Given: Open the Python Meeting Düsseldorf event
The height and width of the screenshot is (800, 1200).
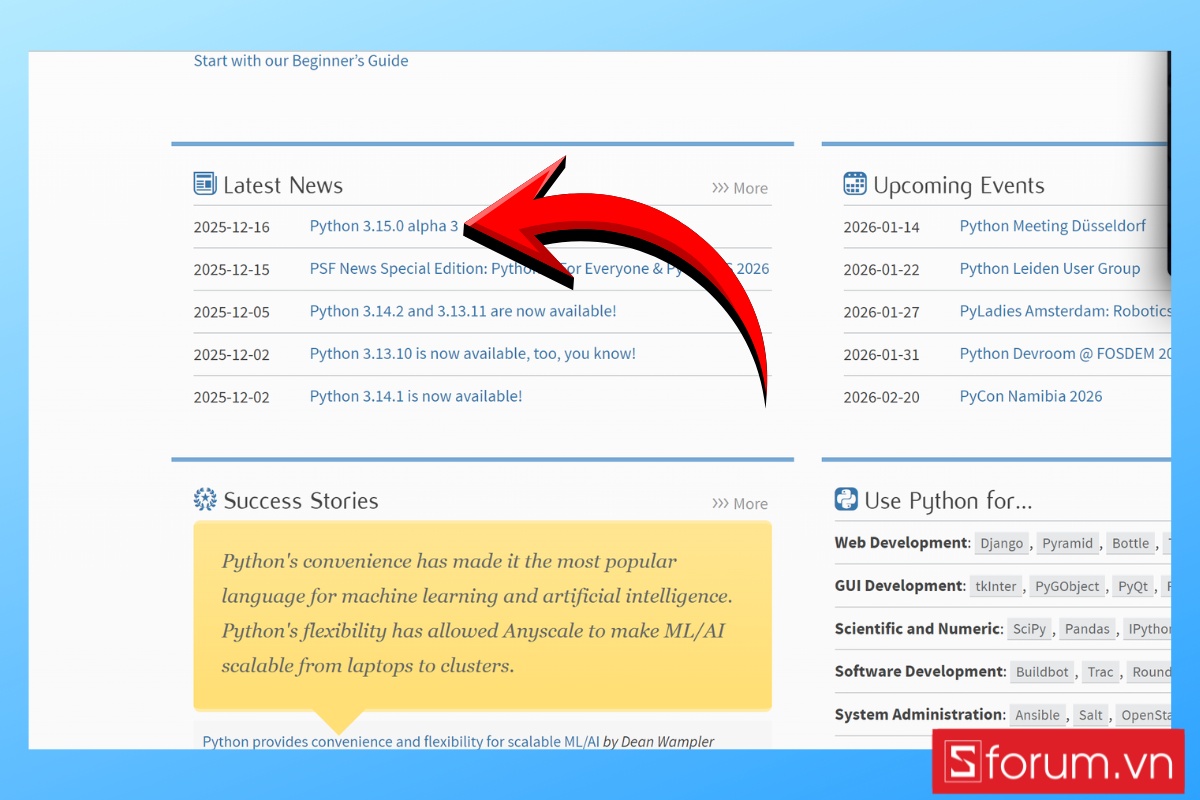Looking at the screenshot, I should pos(1053,226).
